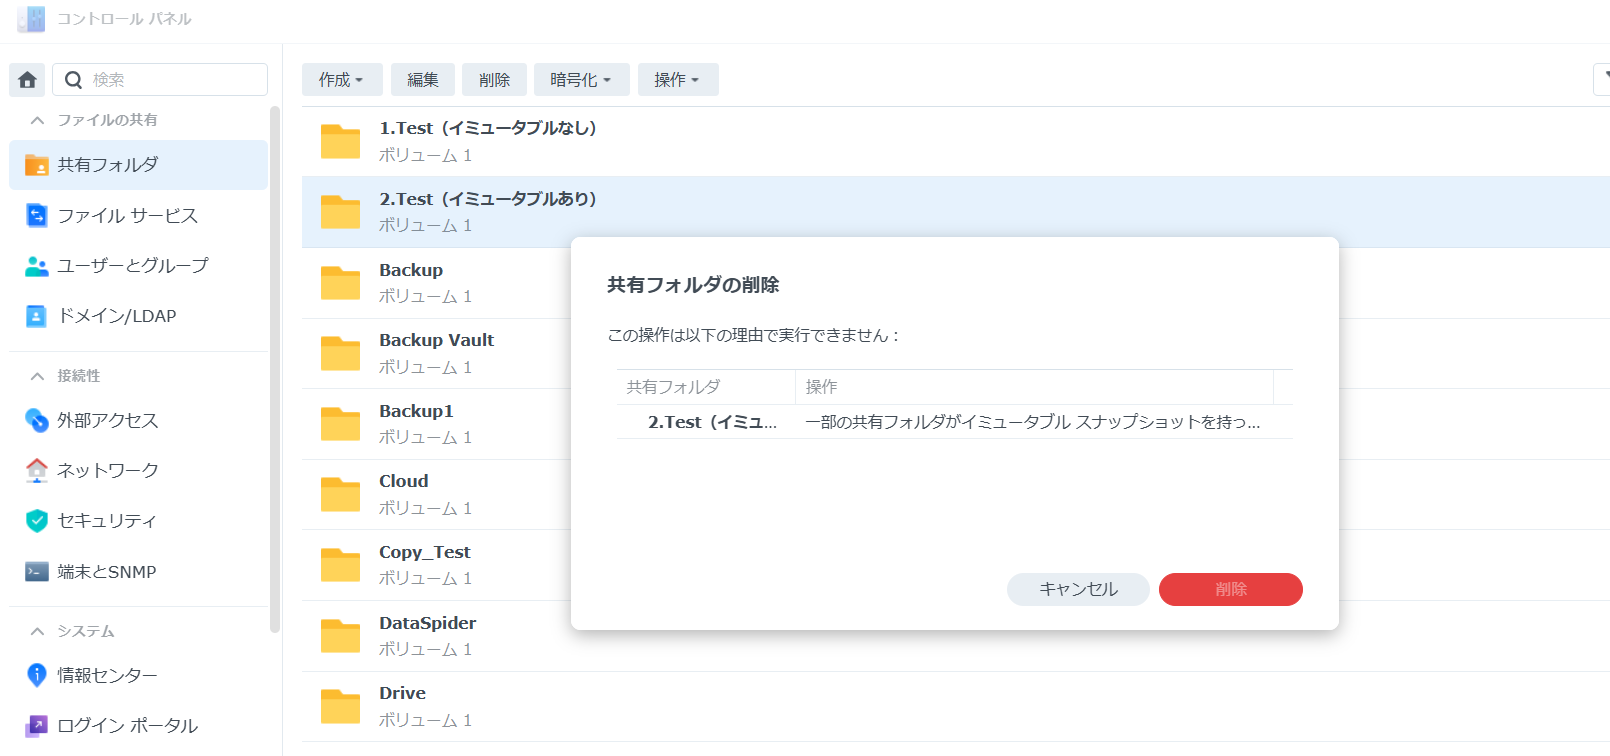Open ユーザーとグループ settings
The height and width of the screenshot is (756, 1610).
[x=132, y=266]
